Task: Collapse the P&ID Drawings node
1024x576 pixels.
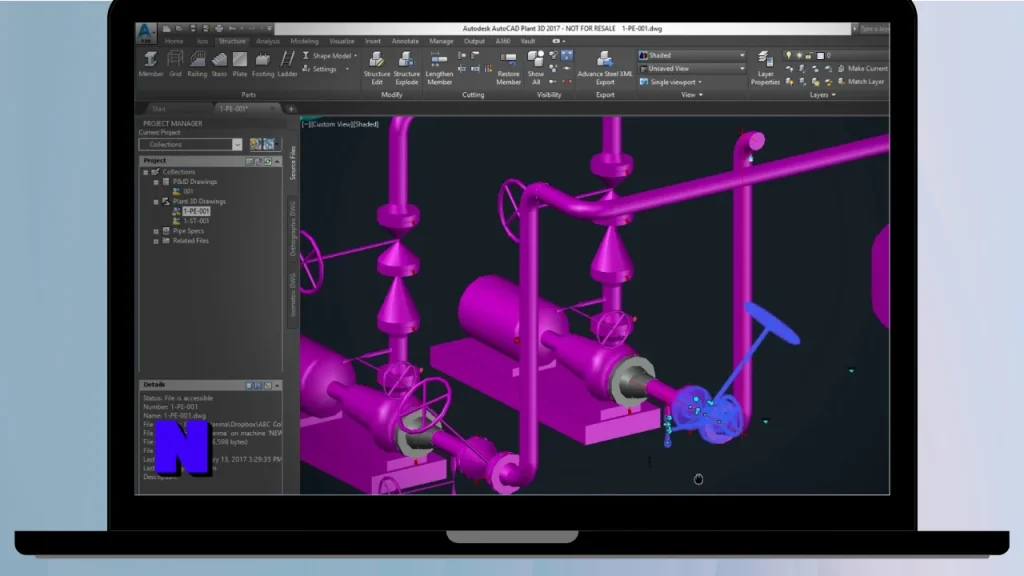Action: tap(156, 182)
